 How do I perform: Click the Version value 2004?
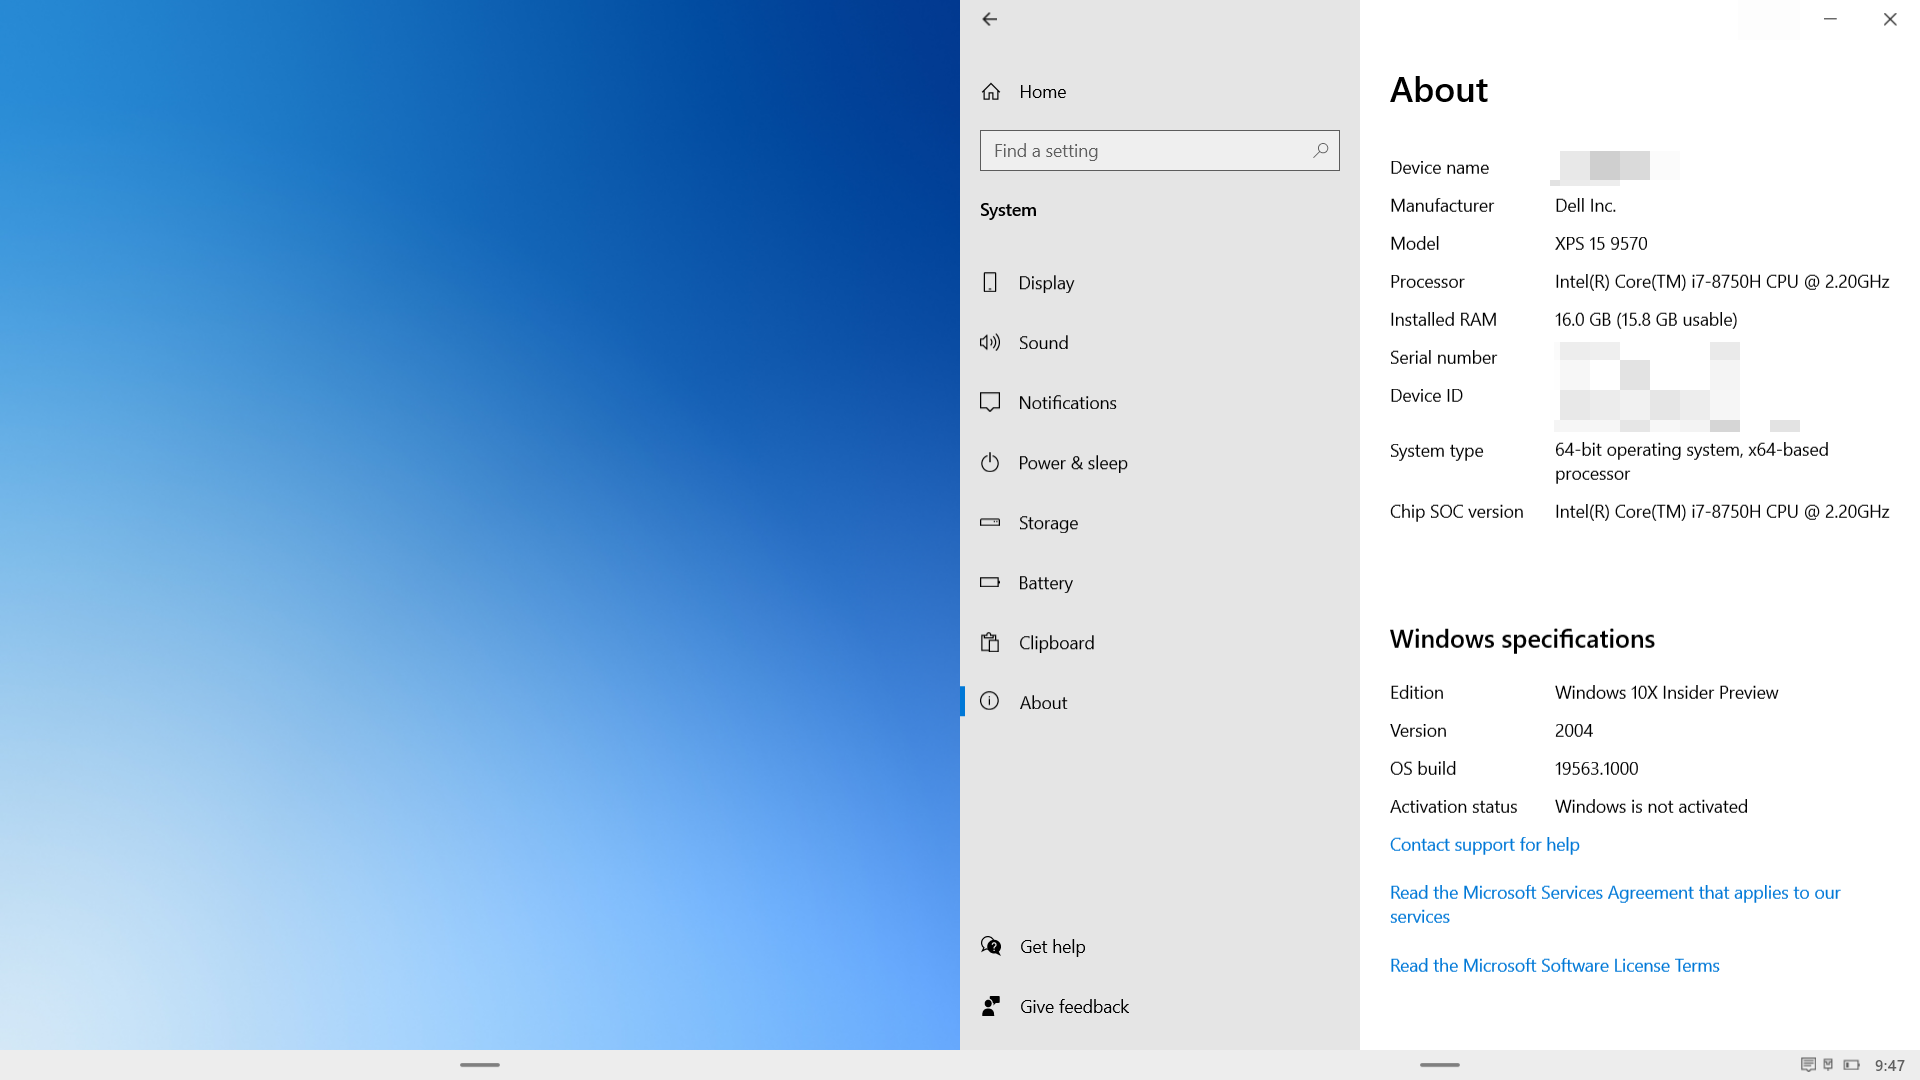pos(1574,731)
